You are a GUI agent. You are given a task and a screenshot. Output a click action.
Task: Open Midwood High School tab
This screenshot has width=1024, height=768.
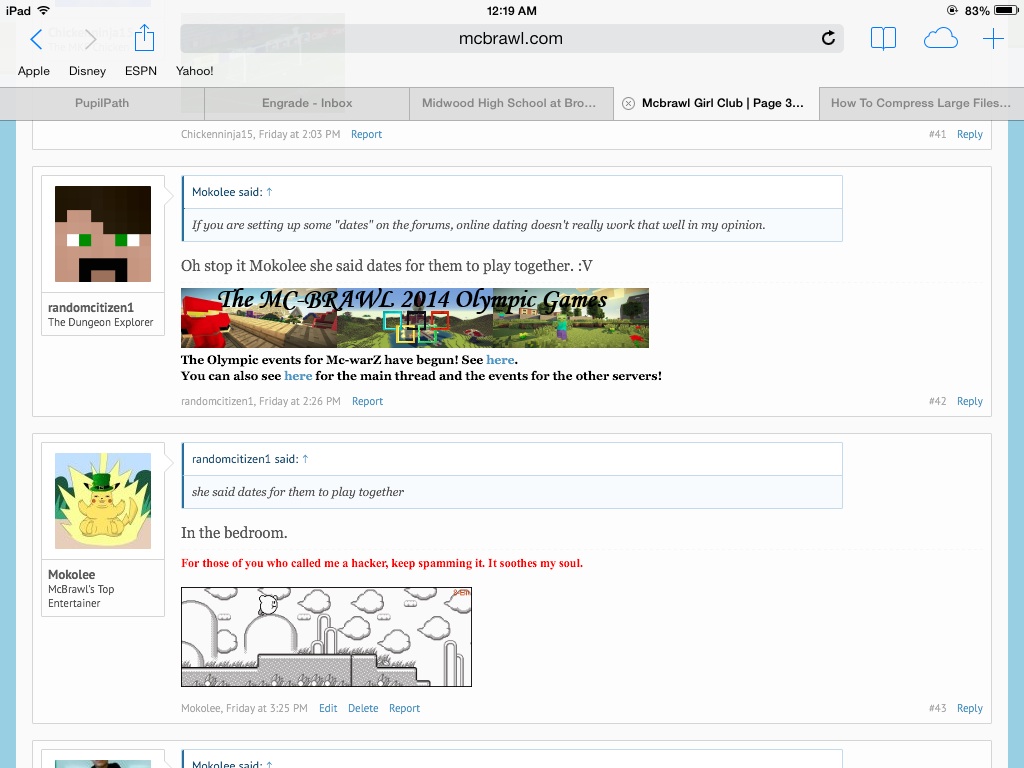(509, 103)
